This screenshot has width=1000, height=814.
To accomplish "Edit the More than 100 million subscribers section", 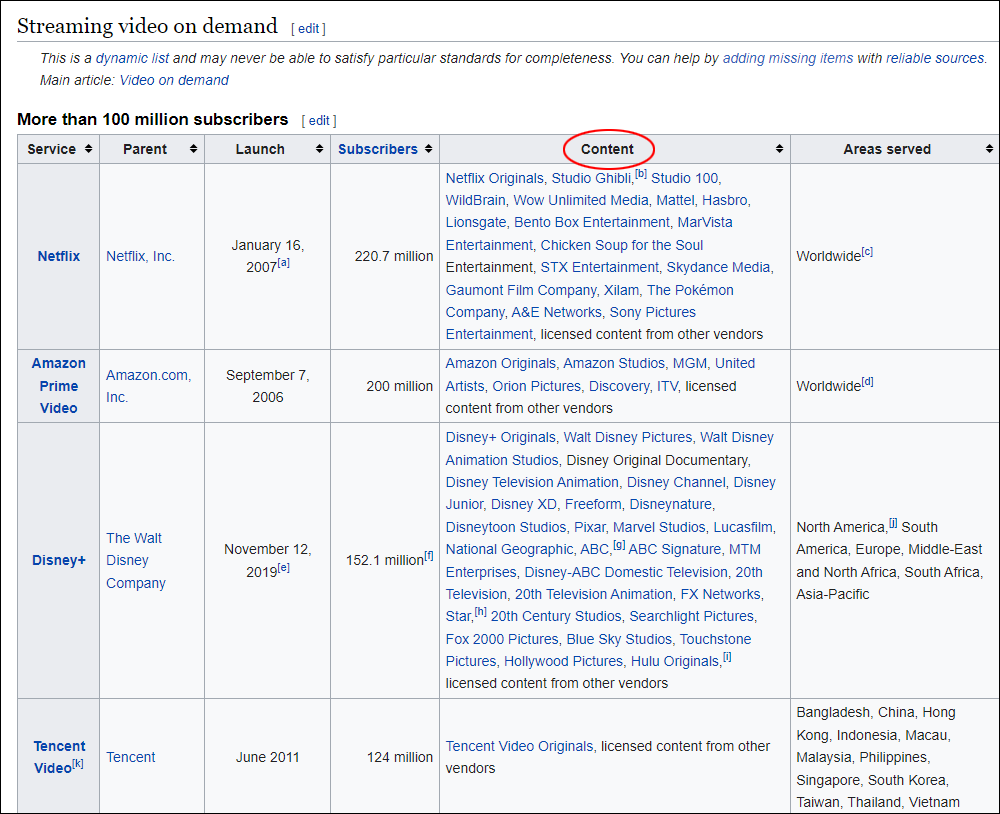I will [319, 121].
